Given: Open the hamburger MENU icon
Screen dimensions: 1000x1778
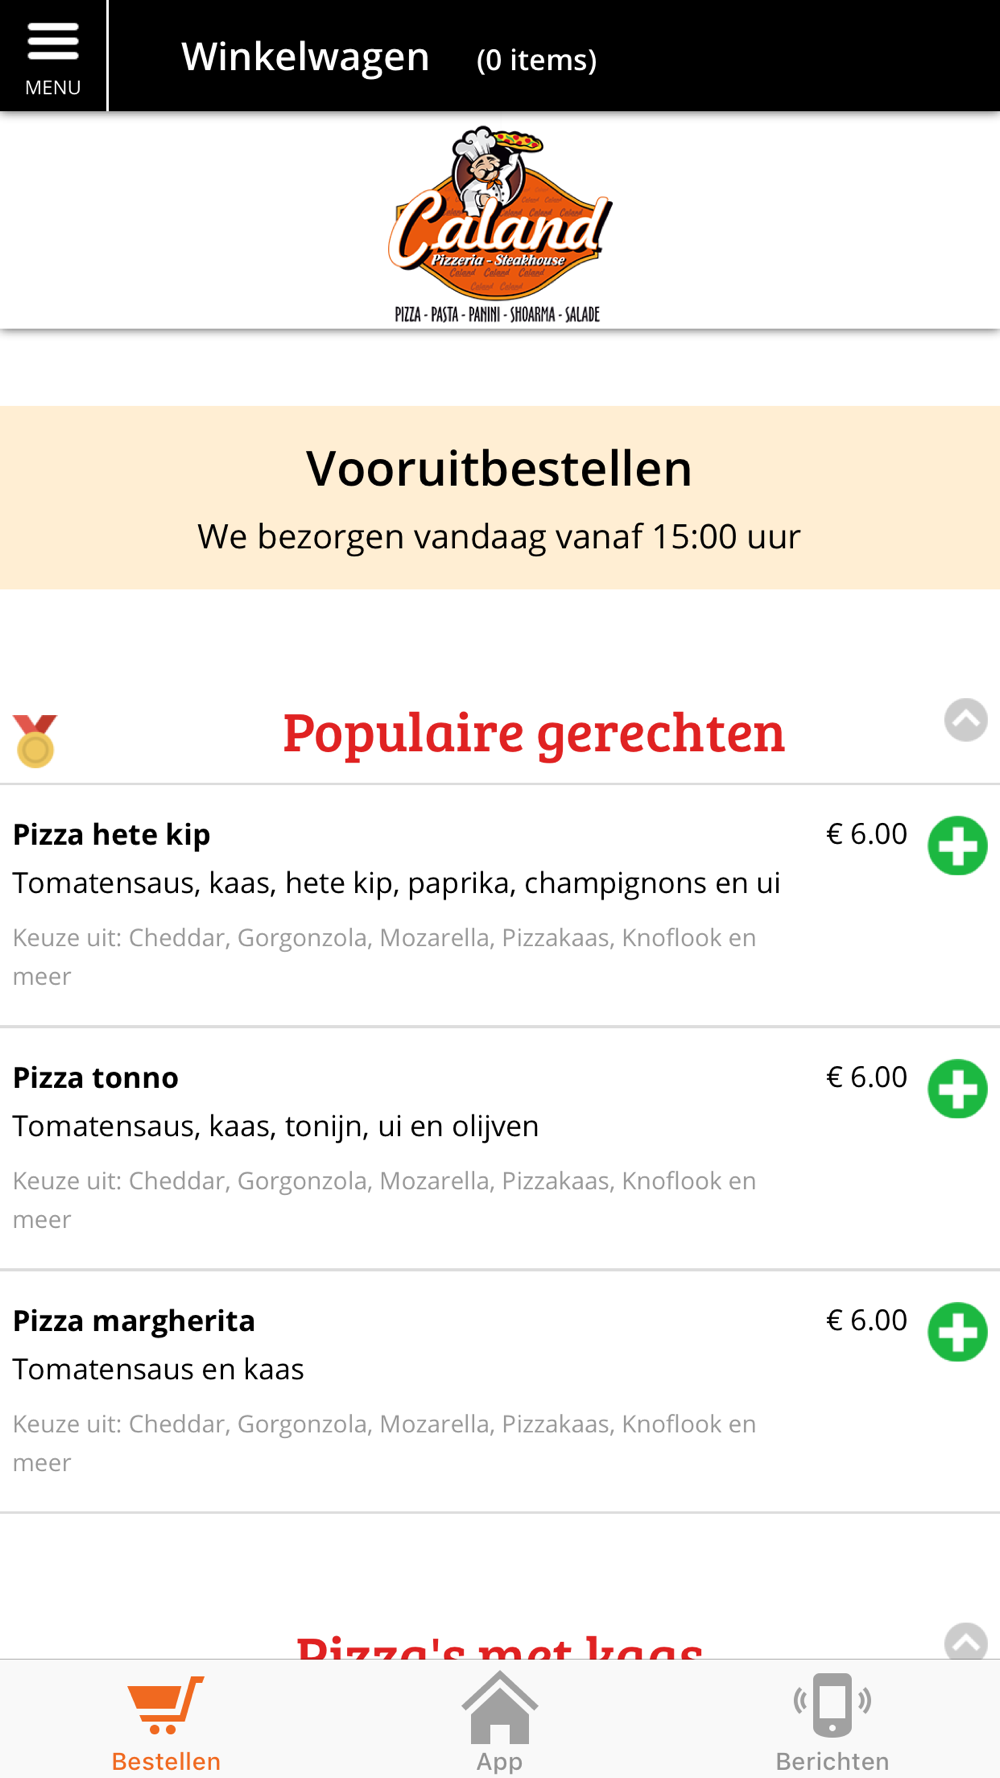Looking at the screenshot, I should 53,55.
